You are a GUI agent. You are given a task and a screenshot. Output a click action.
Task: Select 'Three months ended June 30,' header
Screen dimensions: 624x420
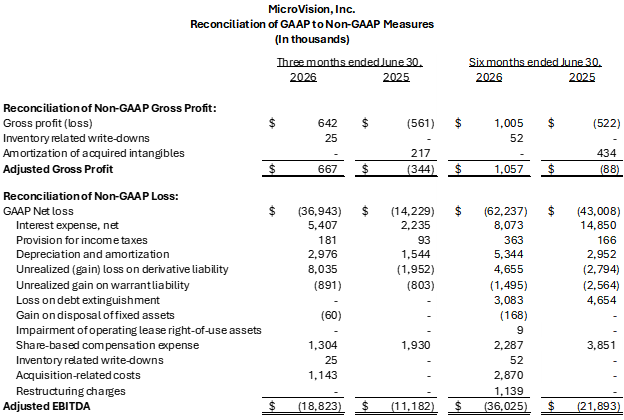coord(349,62)
